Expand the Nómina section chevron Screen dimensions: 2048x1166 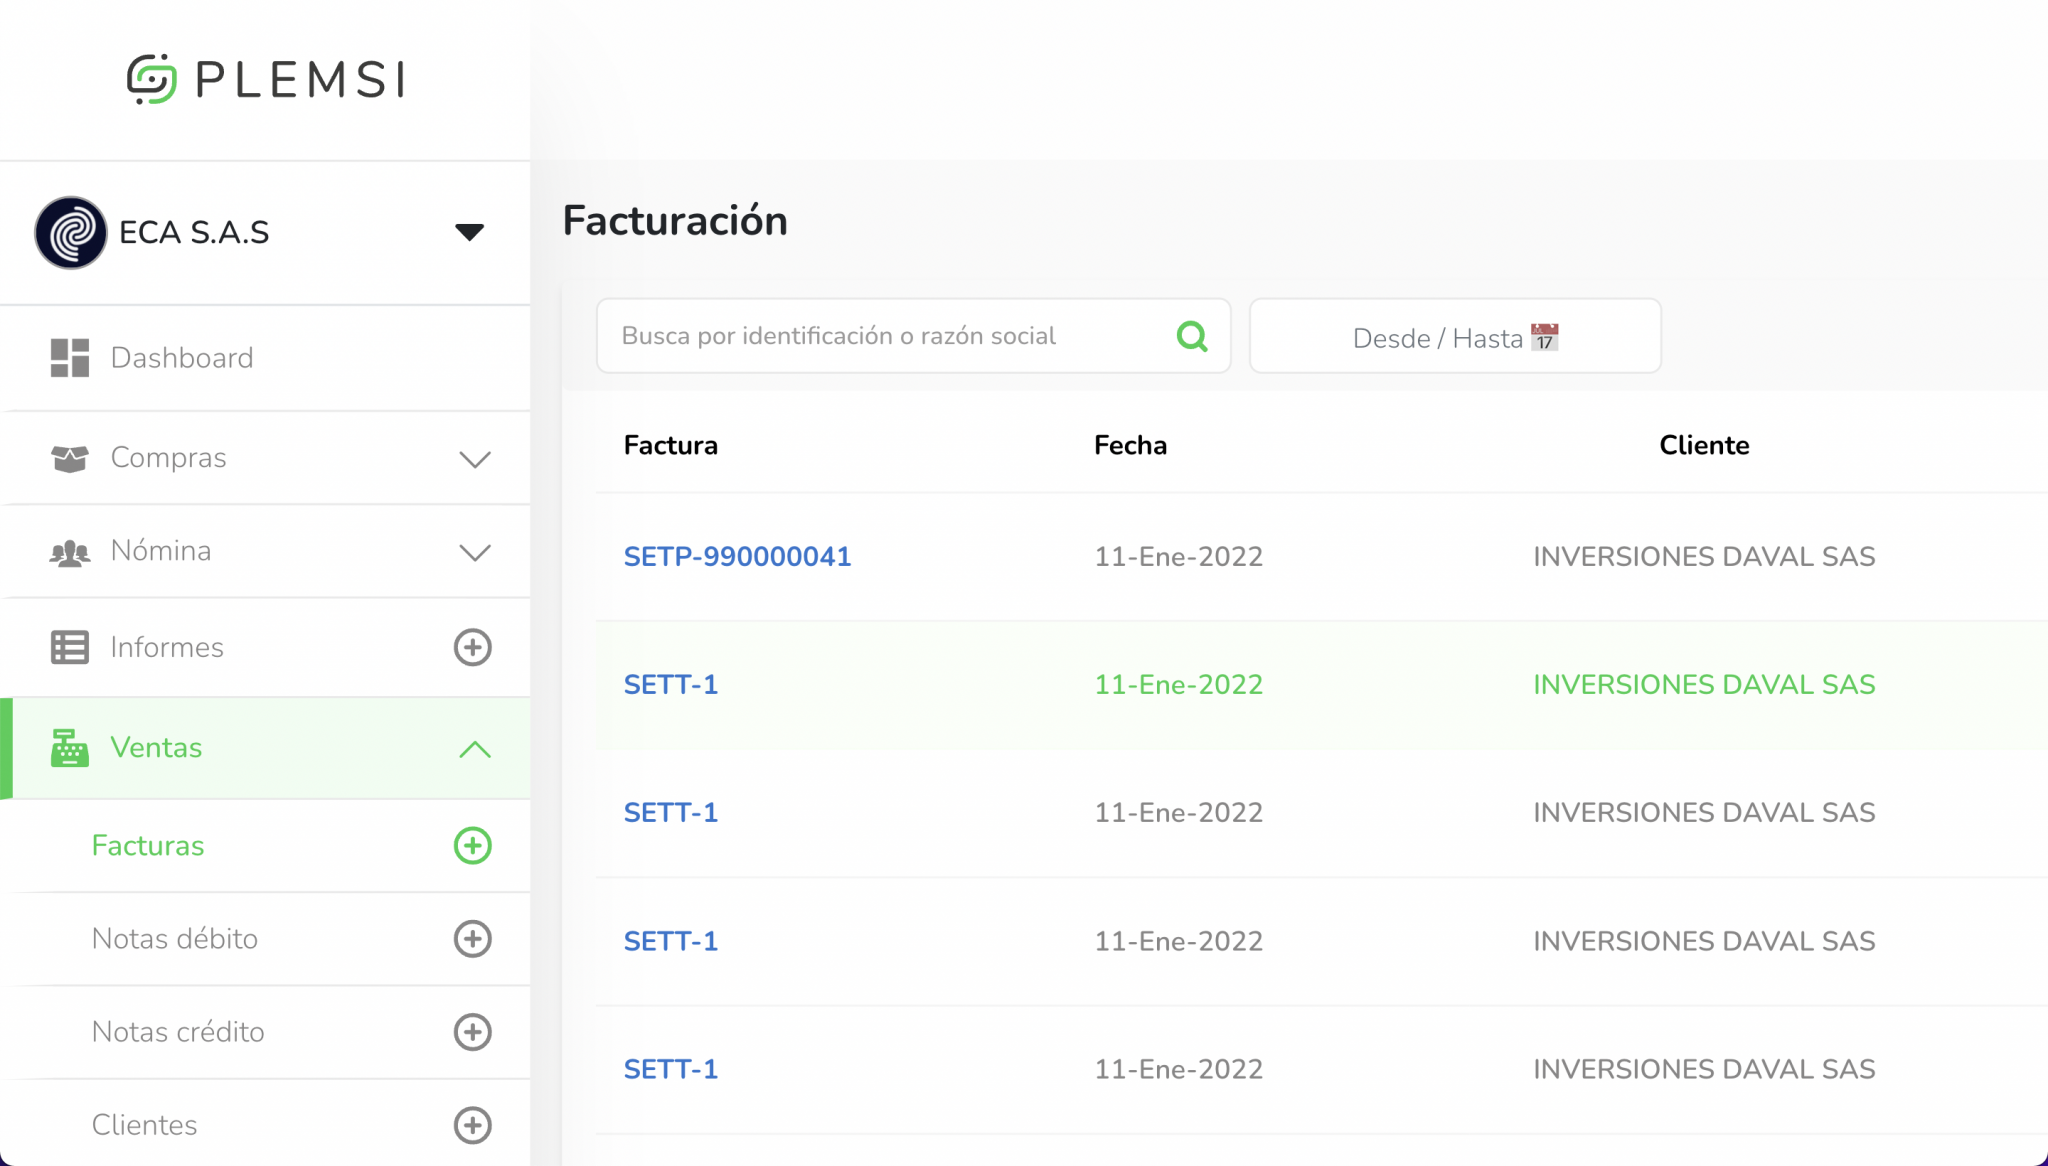[x=474, y=552]
